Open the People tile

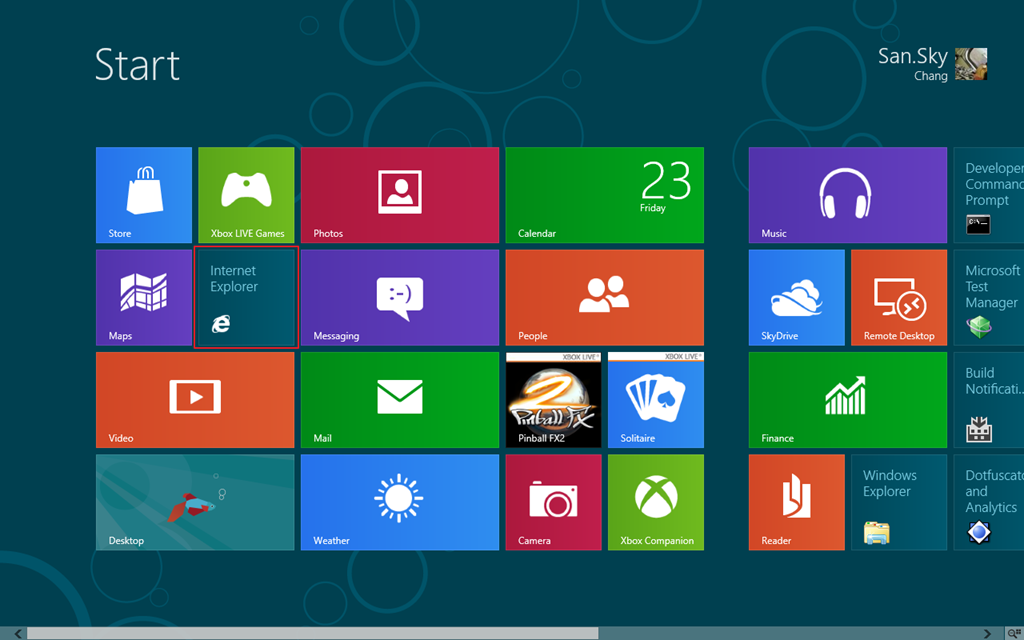605,297
